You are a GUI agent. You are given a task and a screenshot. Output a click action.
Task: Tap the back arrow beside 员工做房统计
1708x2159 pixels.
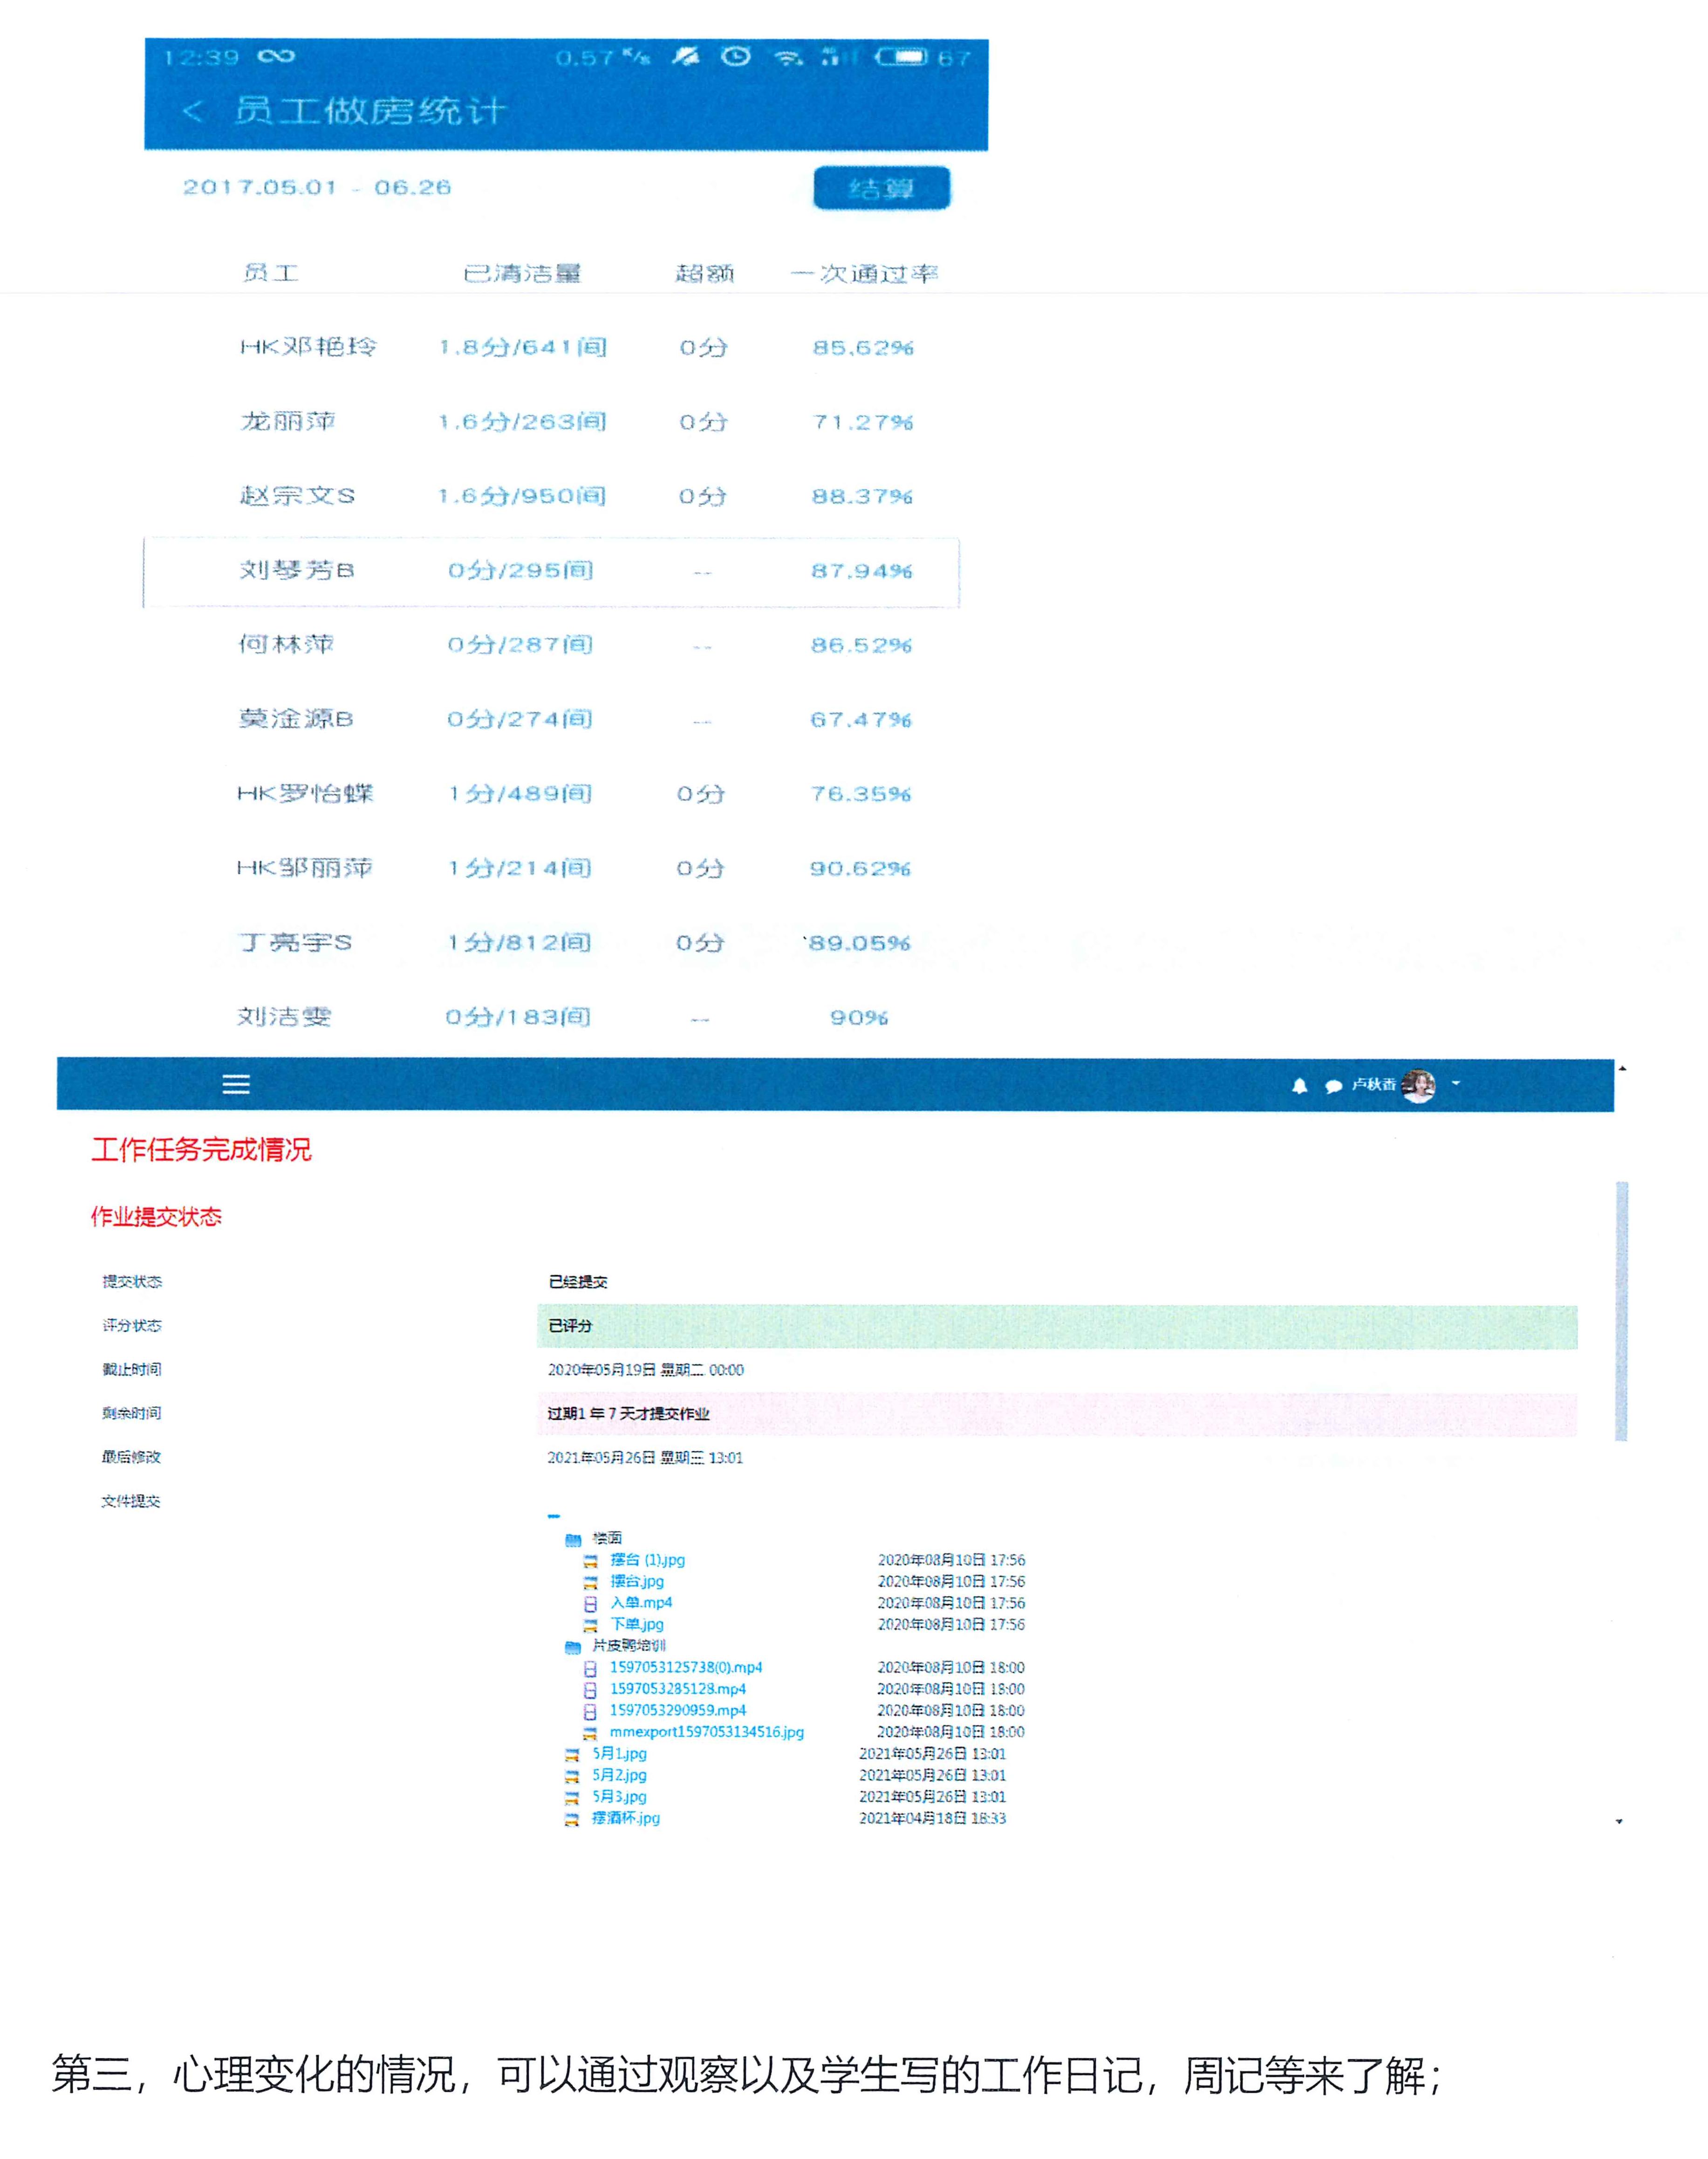(x=193, y=111)
